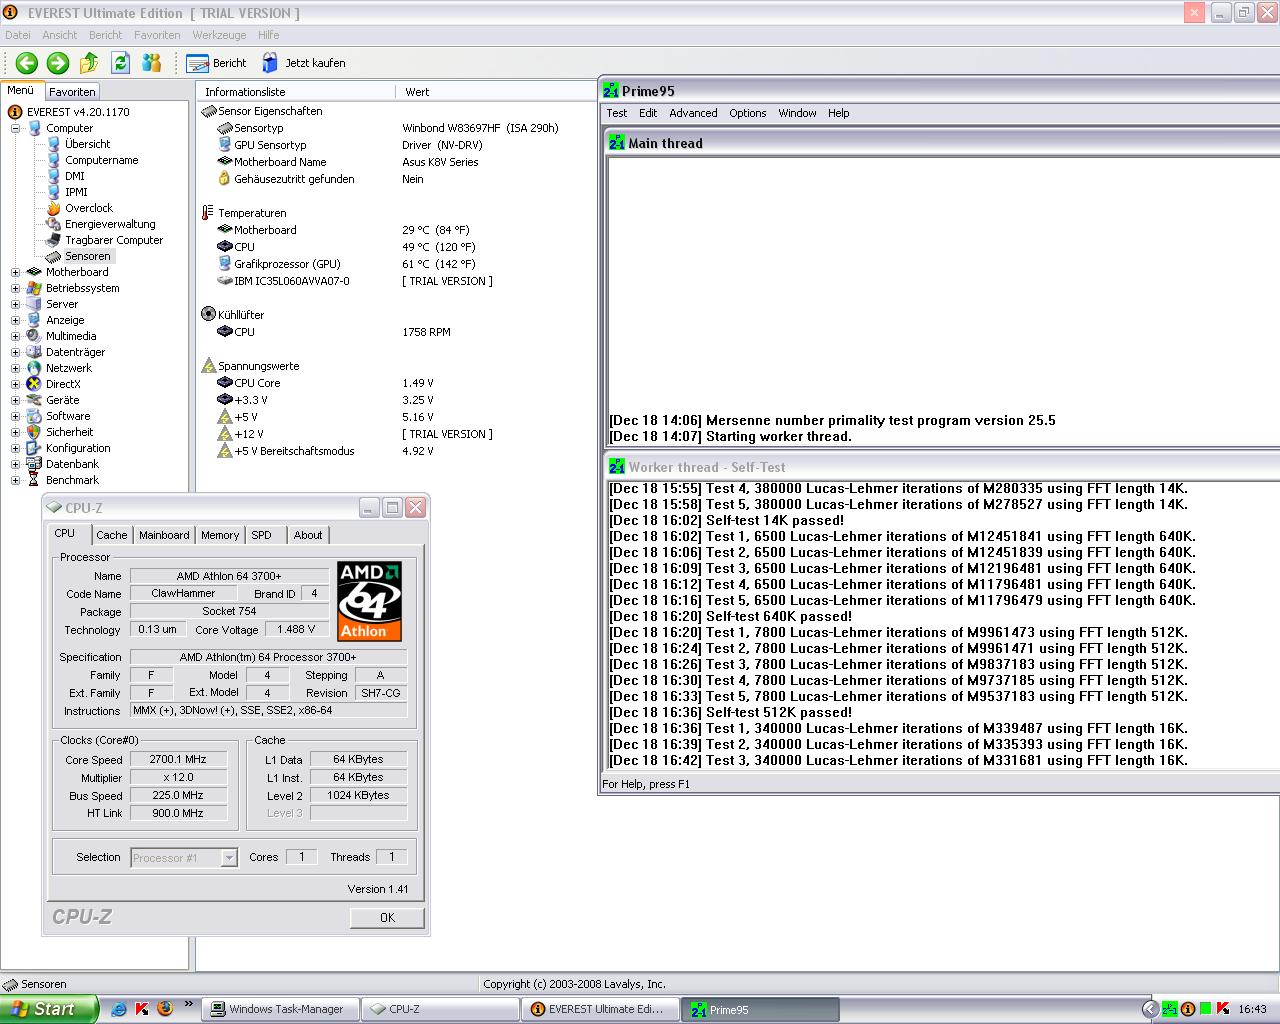This screenshot has height=1024, width=1280.
Task: Click the Kaspersky icon in system tray
Action: 1222,1009
